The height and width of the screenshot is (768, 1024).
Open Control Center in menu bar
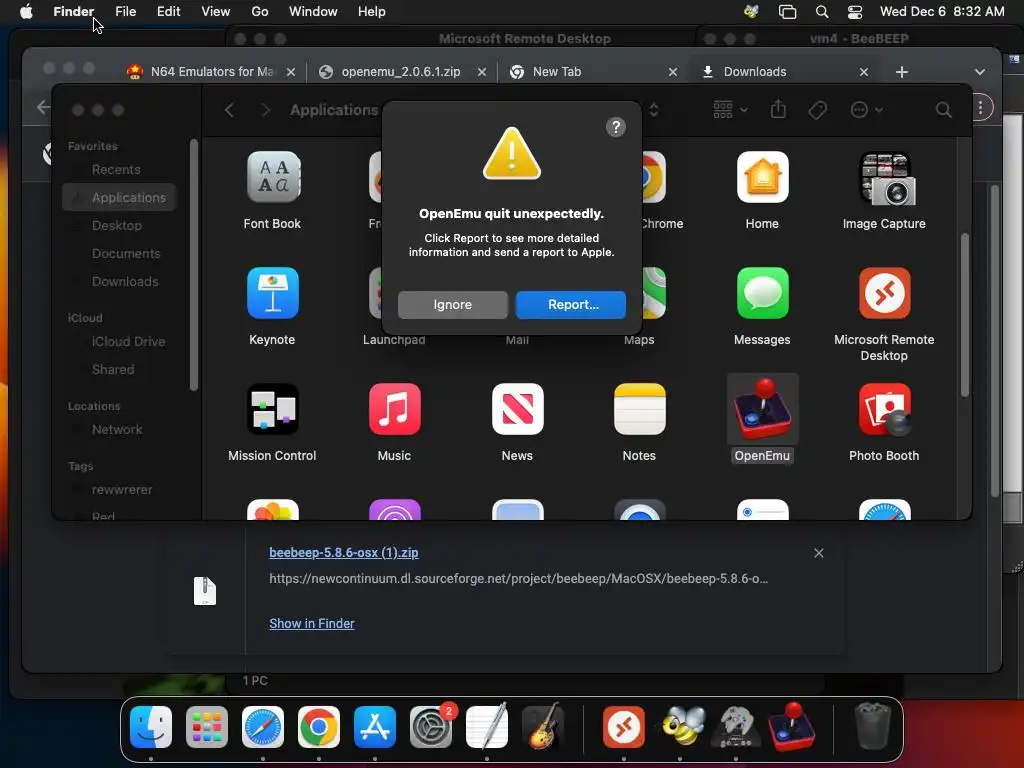(855, 12)
